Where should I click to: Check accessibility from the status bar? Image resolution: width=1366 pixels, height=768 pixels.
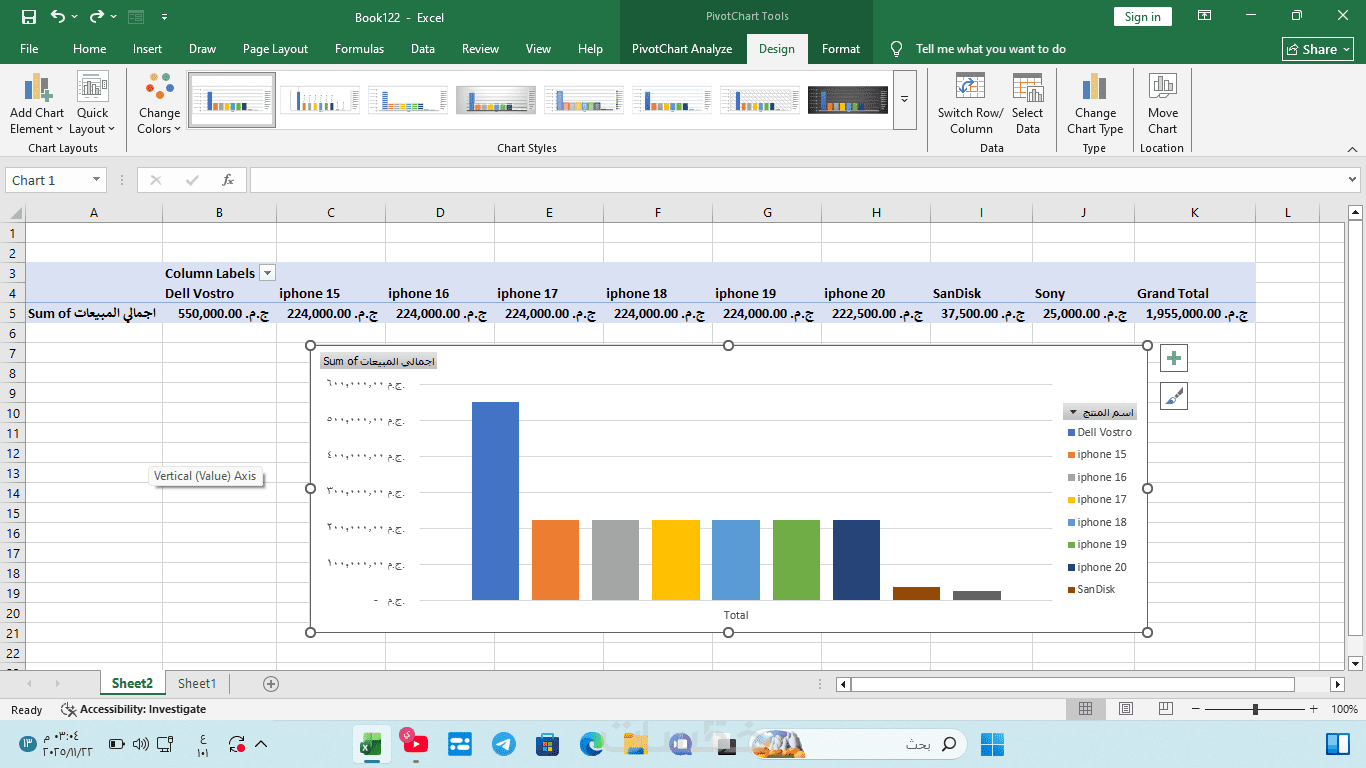[x=134, y=709]
